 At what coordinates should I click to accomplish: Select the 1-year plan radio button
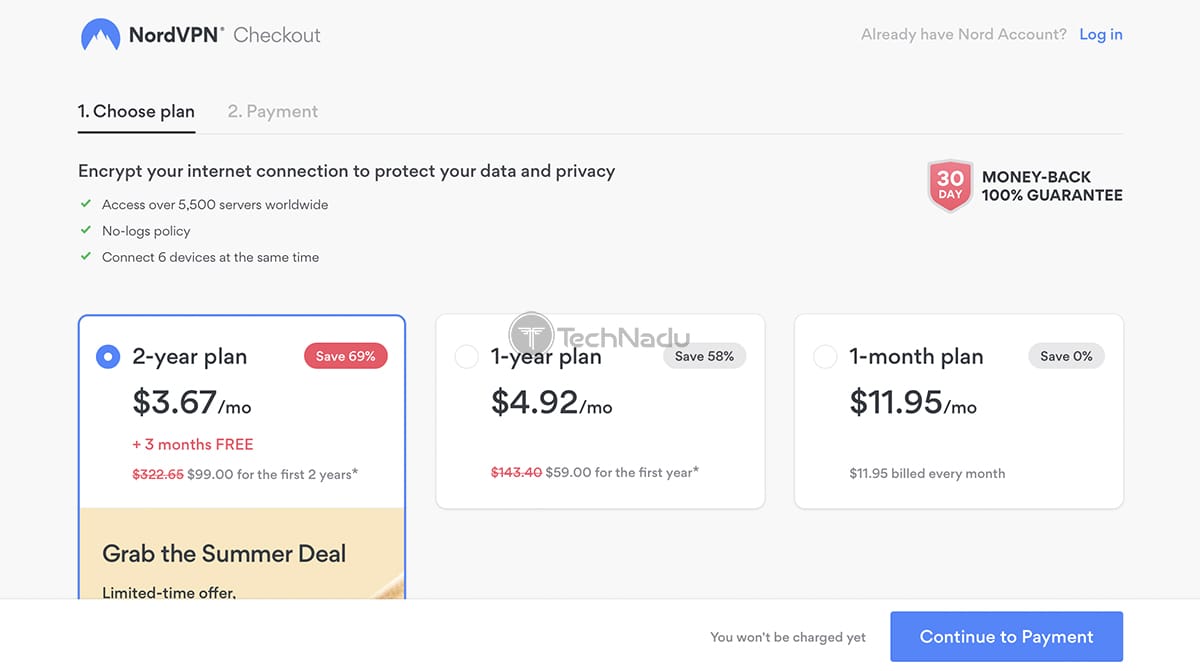click(466, 357)
